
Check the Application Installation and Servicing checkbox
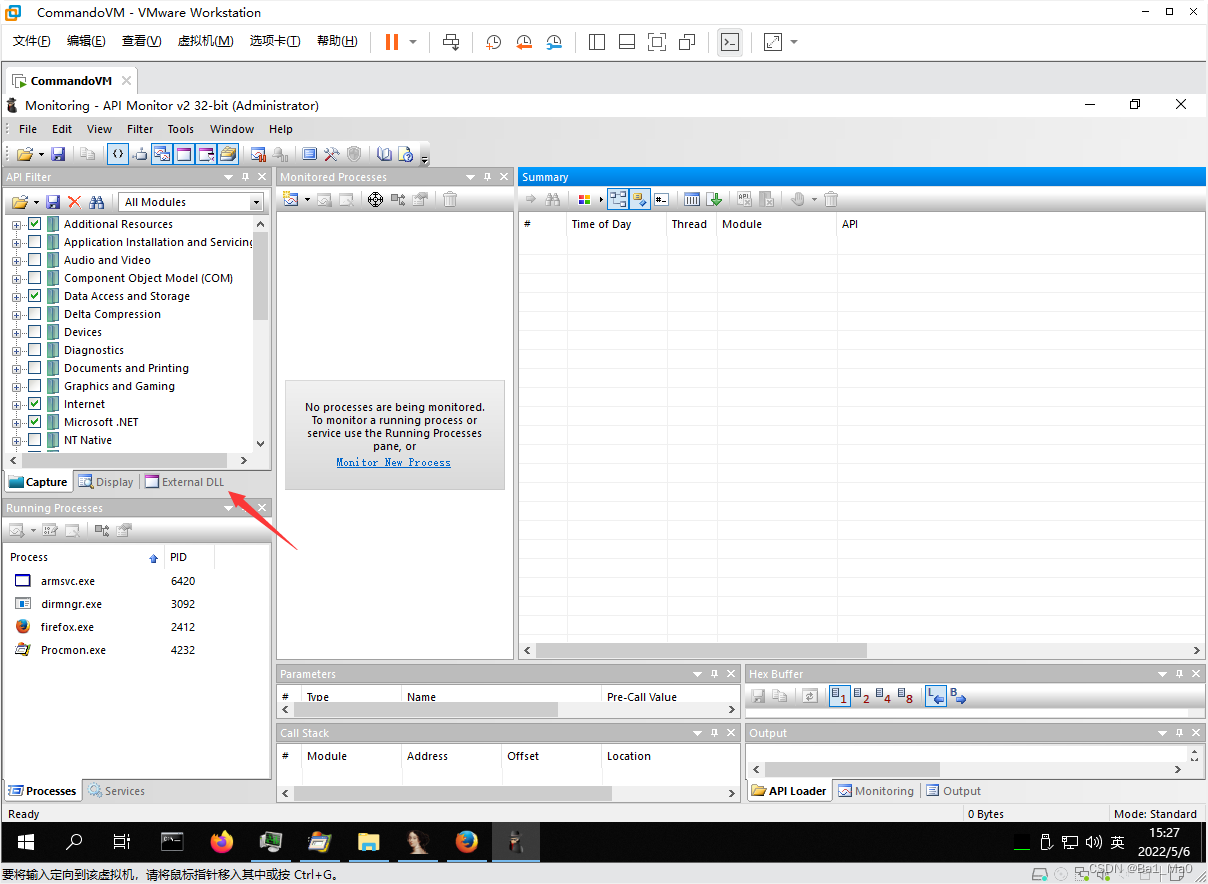coord(35,242)
